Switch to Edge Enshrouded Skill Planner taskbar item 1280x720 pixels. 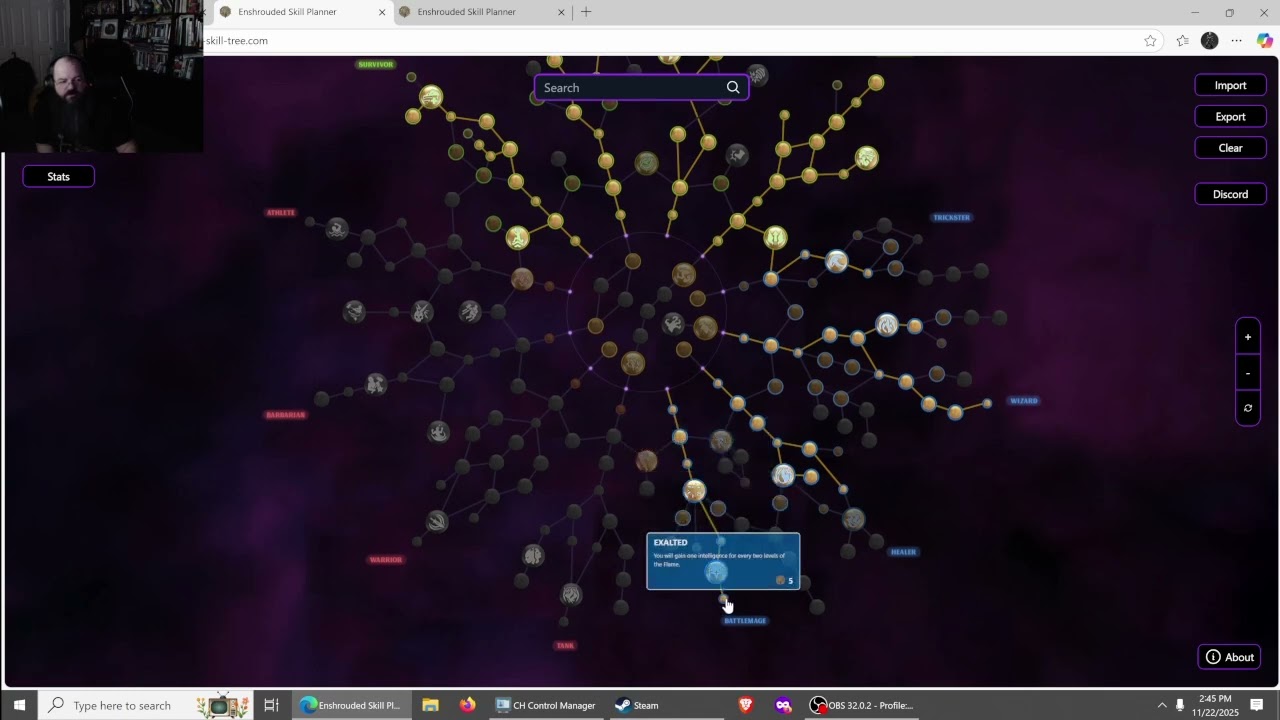pyautogui.click(x=351, y=705)
